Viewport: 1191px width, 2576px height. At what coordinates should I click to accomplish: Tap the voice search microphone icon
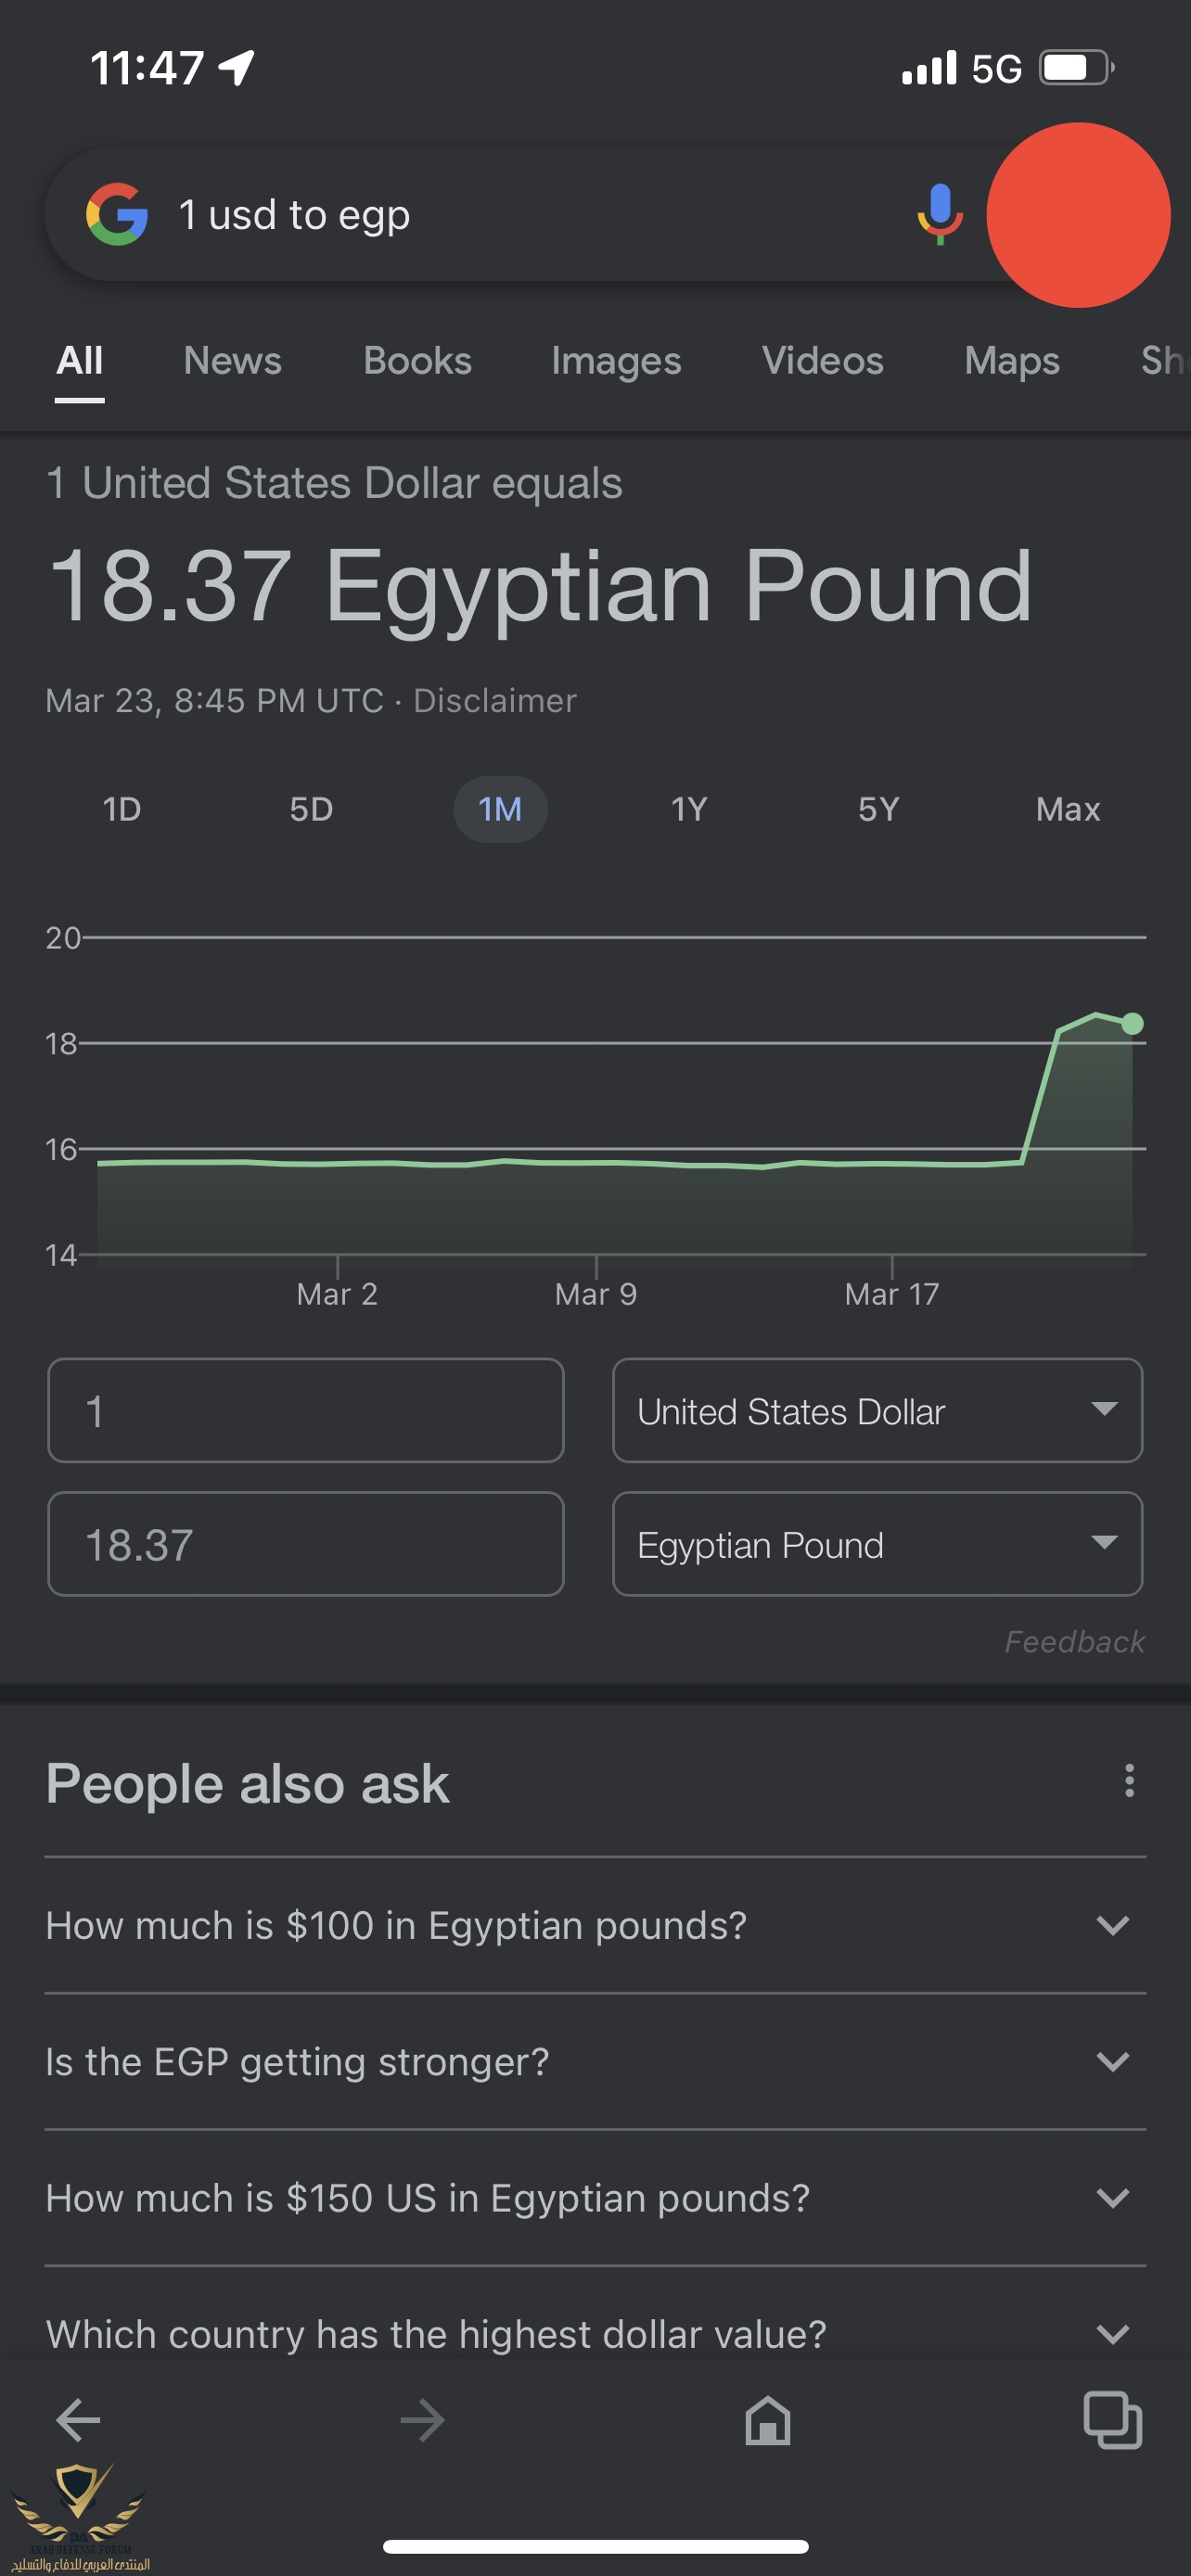point(940,214)
